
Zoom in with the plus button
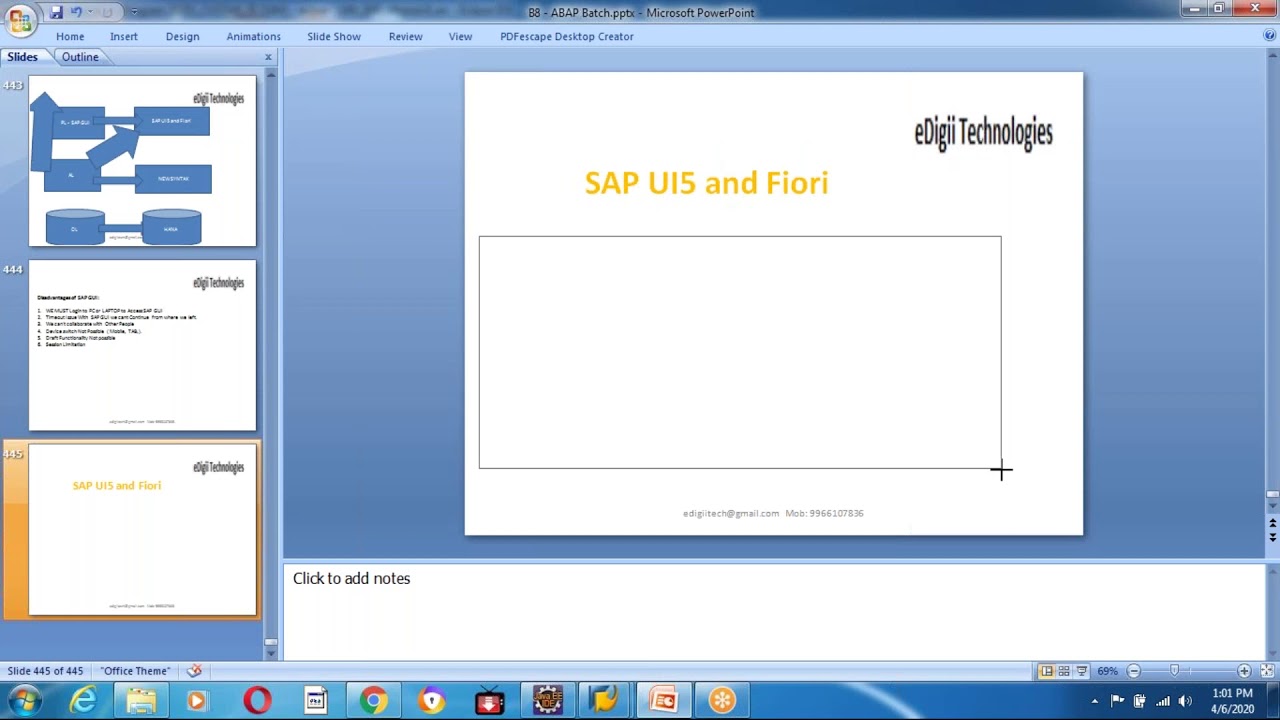(1244, 671)
